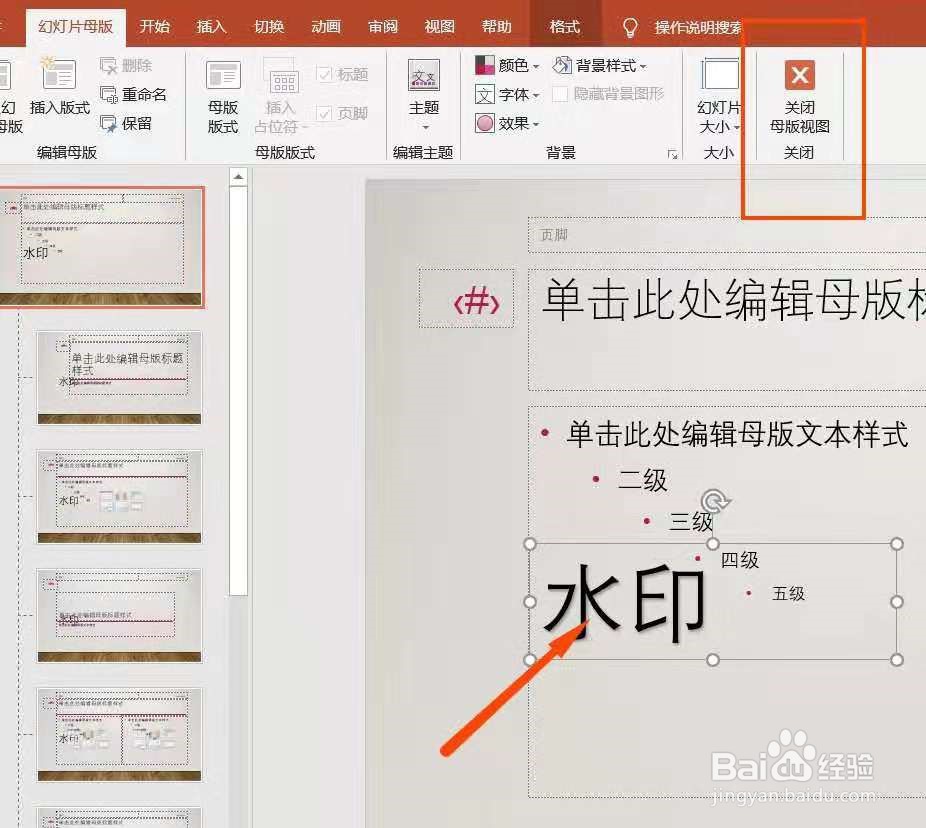Open the Slide Size (幻灯片大小) button
The image size is (926, 828).
click(719, 96)
